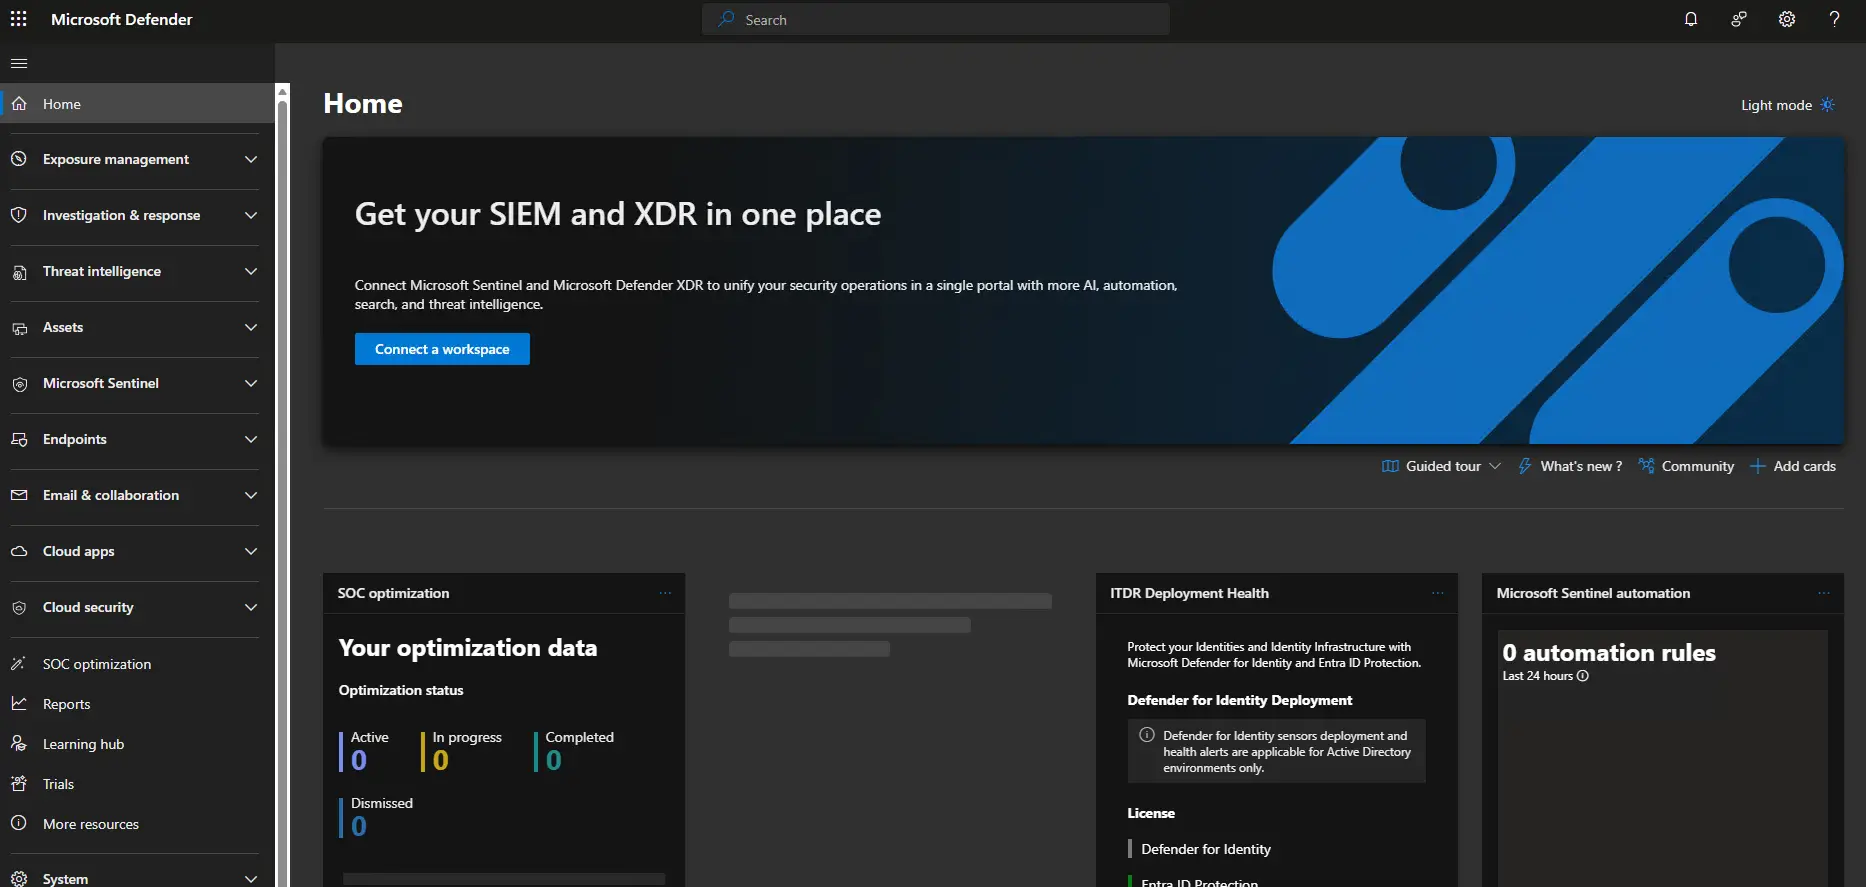Open ITDR Deployment Health card options
Viewport: 1866px width, 887px height.
(x=1438, y=593)
